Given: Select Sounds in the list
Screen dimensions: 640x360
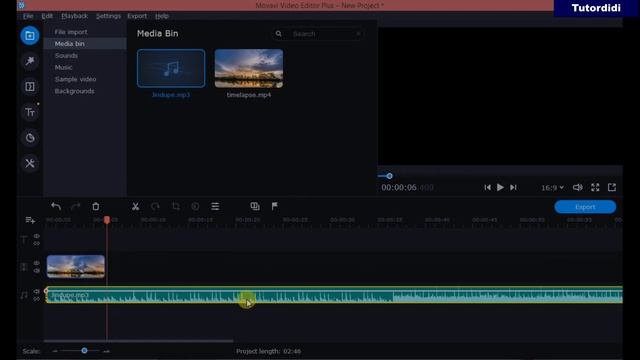Looking at the screenshot, I should click(85, 56).
